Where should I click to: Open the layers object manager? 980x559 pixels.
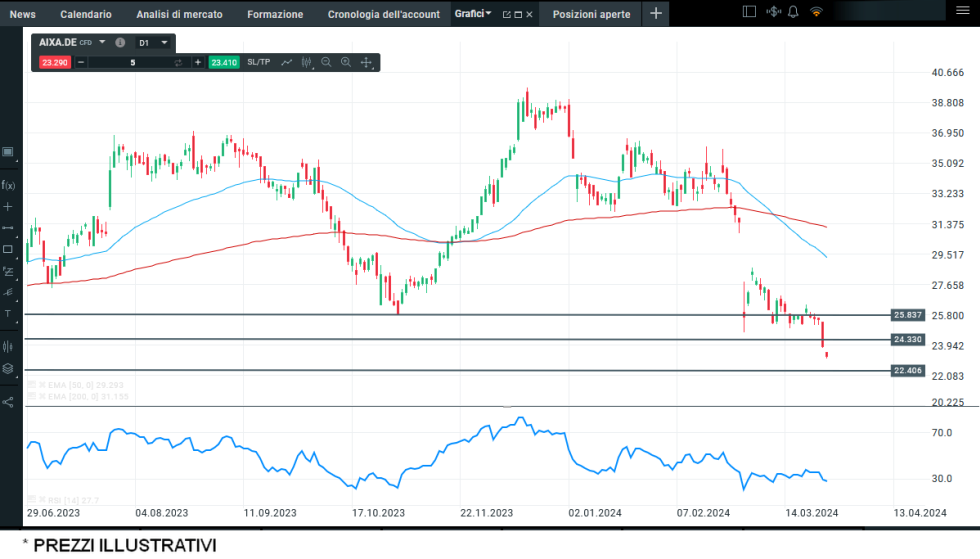point(8,369)
